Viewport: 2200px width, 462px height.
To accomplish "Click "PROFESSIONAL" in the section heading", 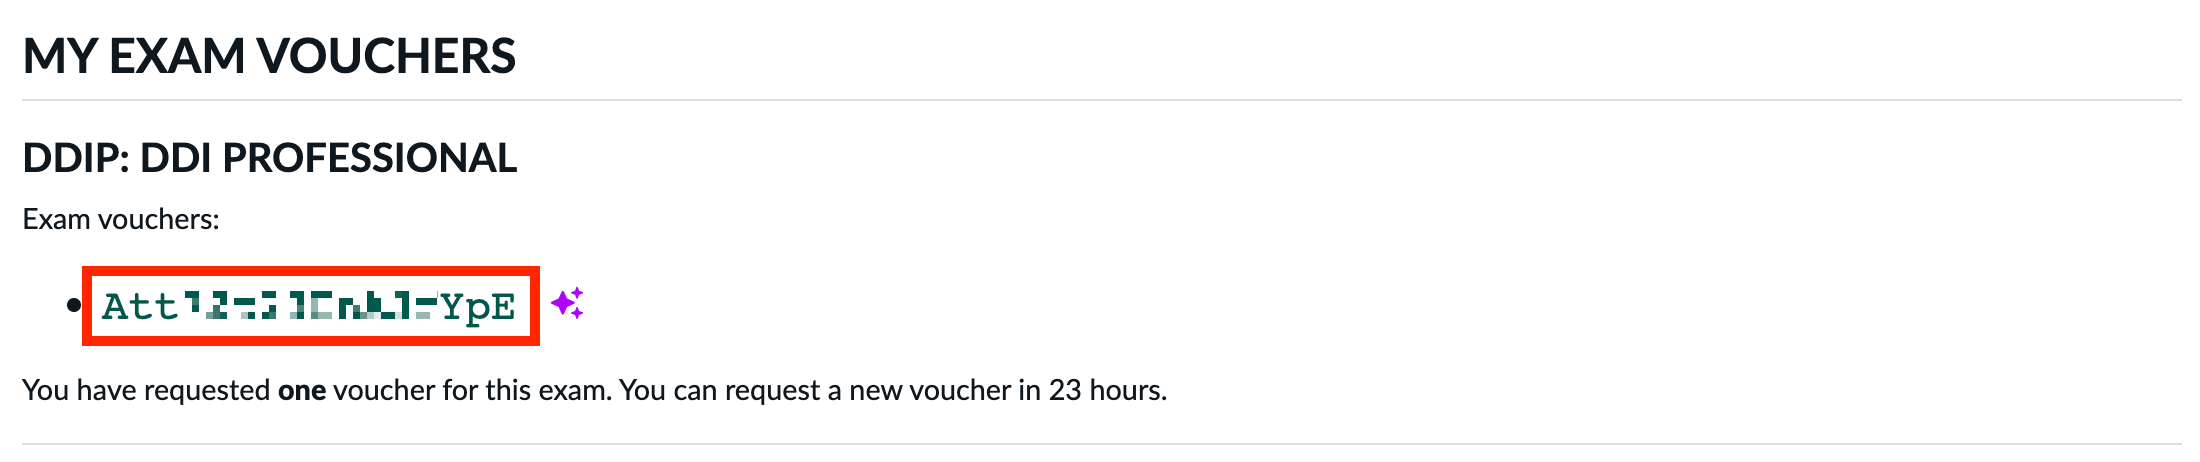I will pyautogui.click(x=369, y=158).
